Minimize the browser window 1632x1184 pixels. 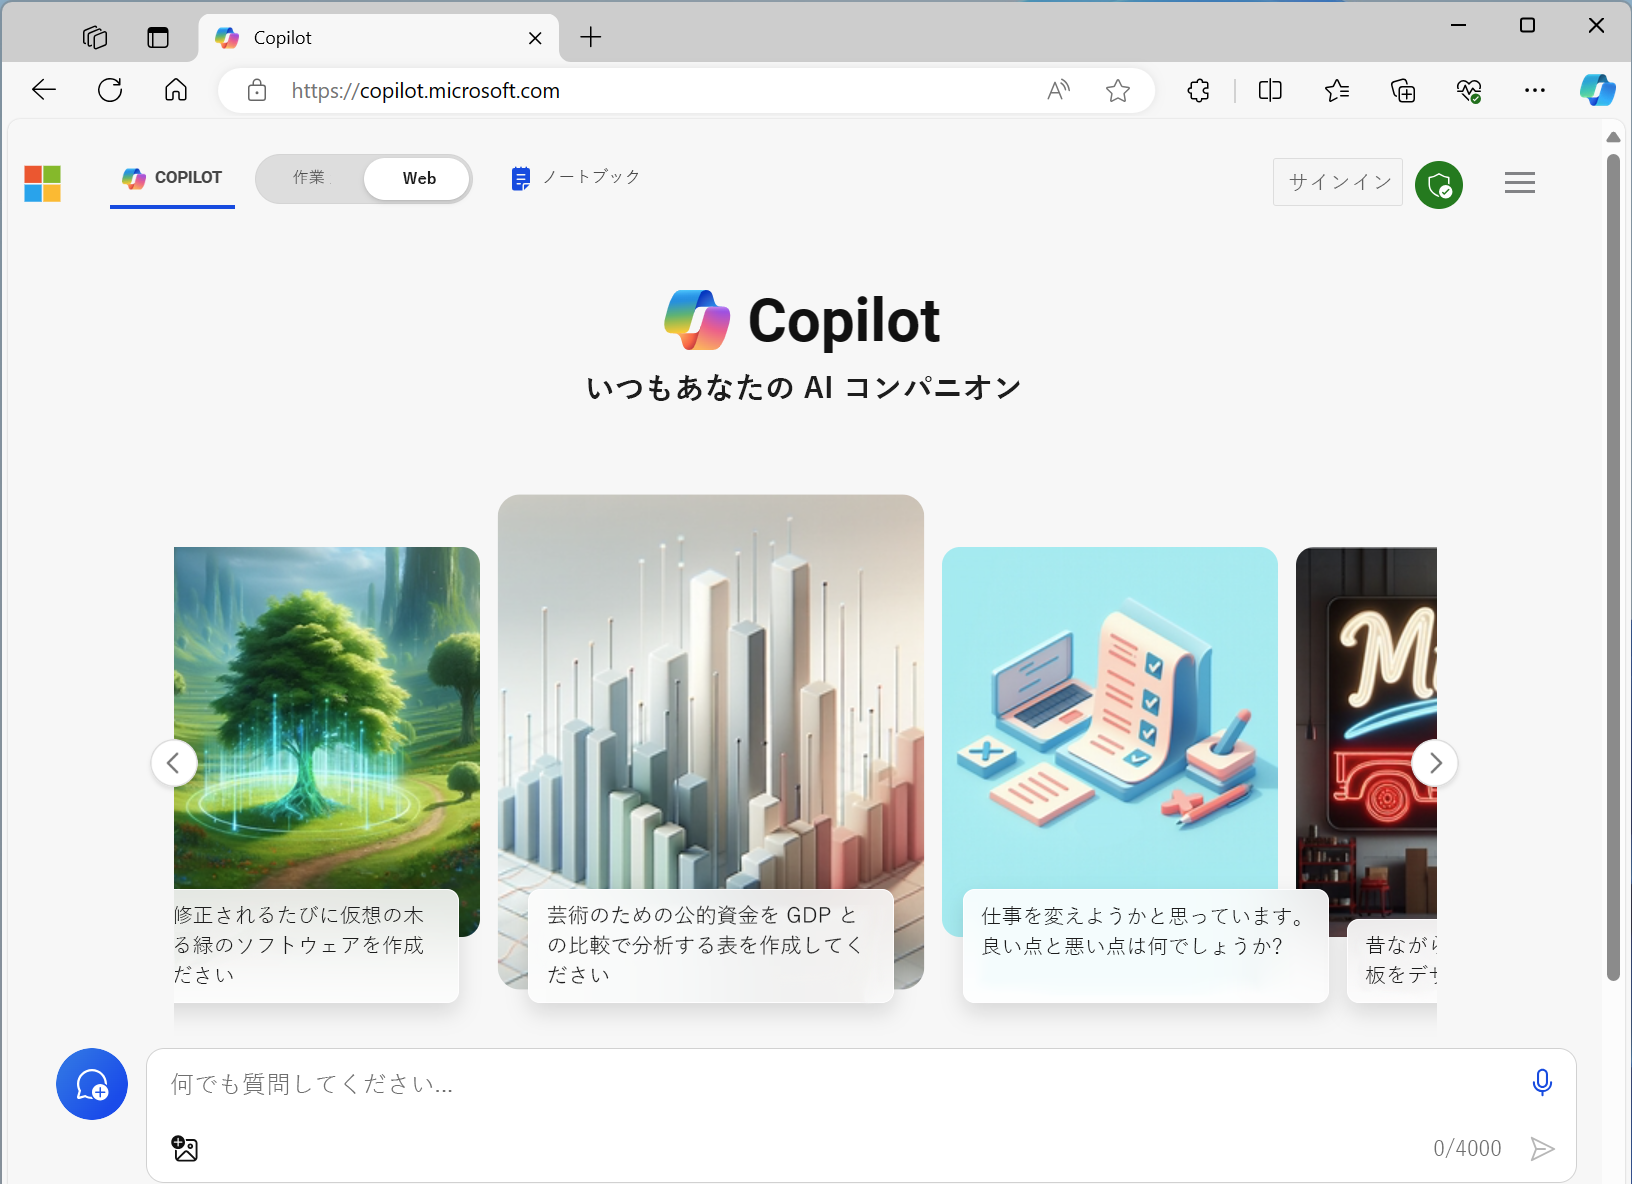click(x=1459, y=25)
